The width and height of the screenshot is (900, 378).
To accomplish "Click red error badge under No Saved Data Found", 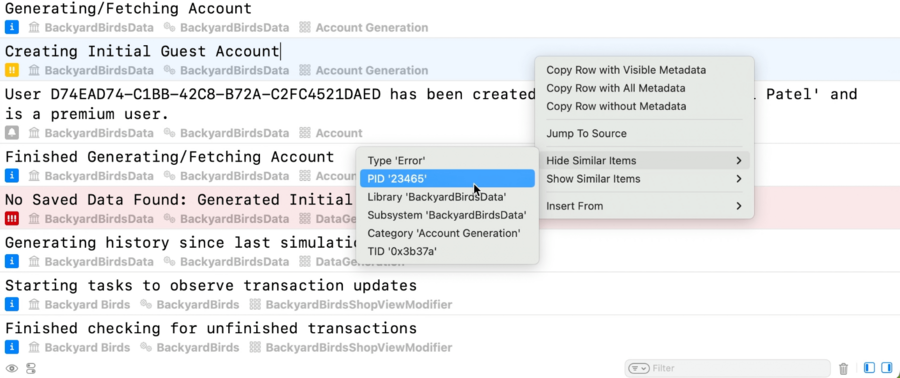I will [x=11, y=219].
